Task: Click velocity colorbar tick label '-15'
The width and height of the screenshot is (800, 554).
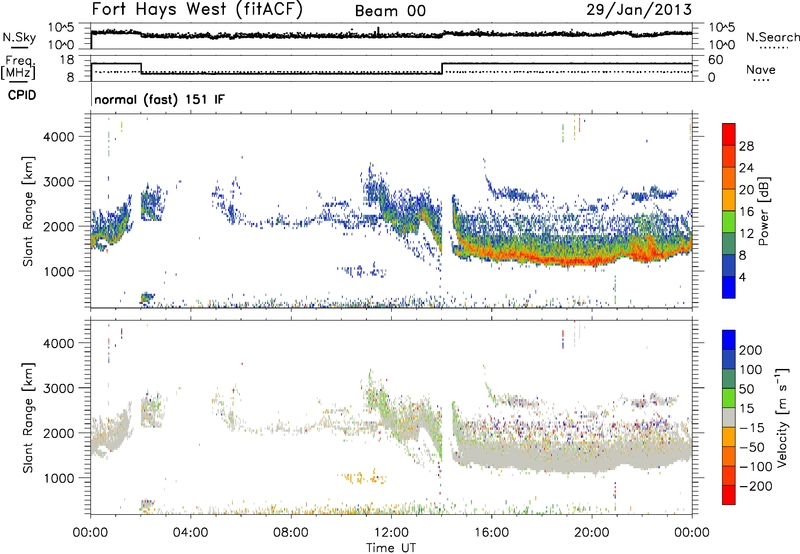Action: (752, 427)
